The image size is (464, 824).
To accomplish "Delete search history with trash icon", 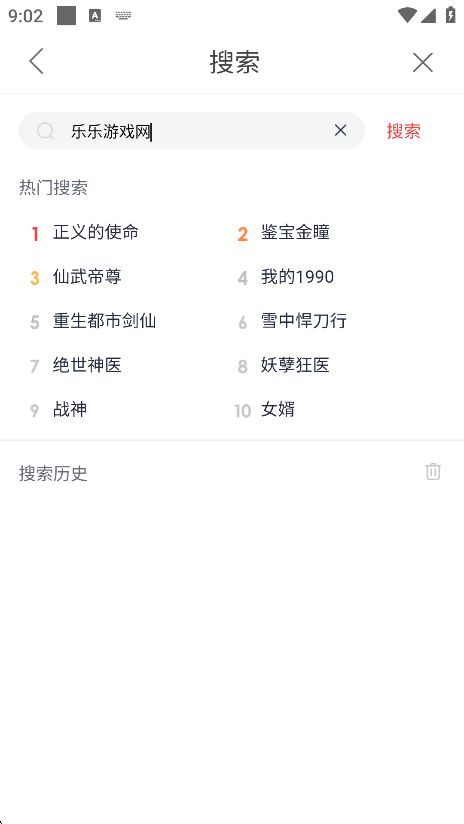I will (x=433, y=471).
